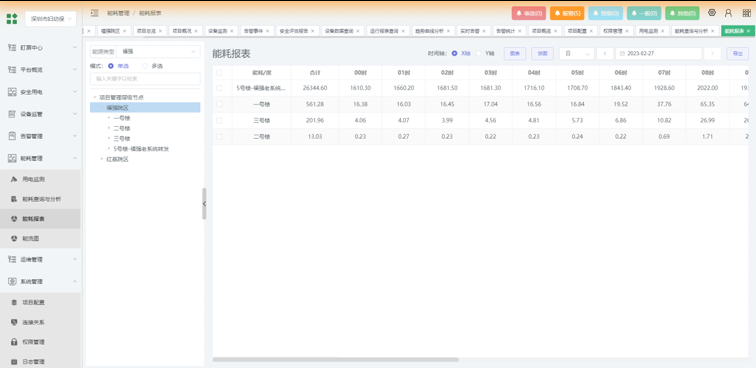The image size is (756, 368).
Task: Open the 日 period dropdown
Action: point(577,54)
